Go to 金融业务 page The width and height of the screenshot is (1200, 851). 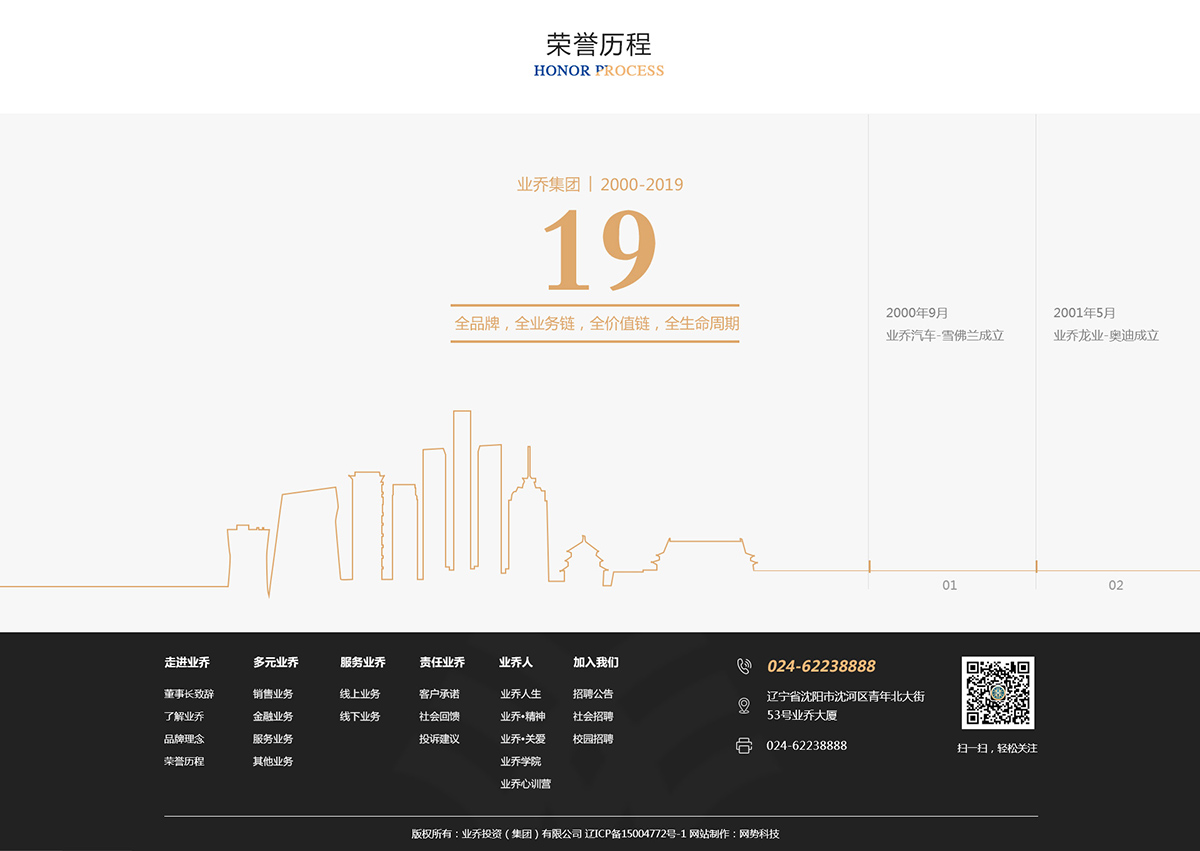coord(273,717)
